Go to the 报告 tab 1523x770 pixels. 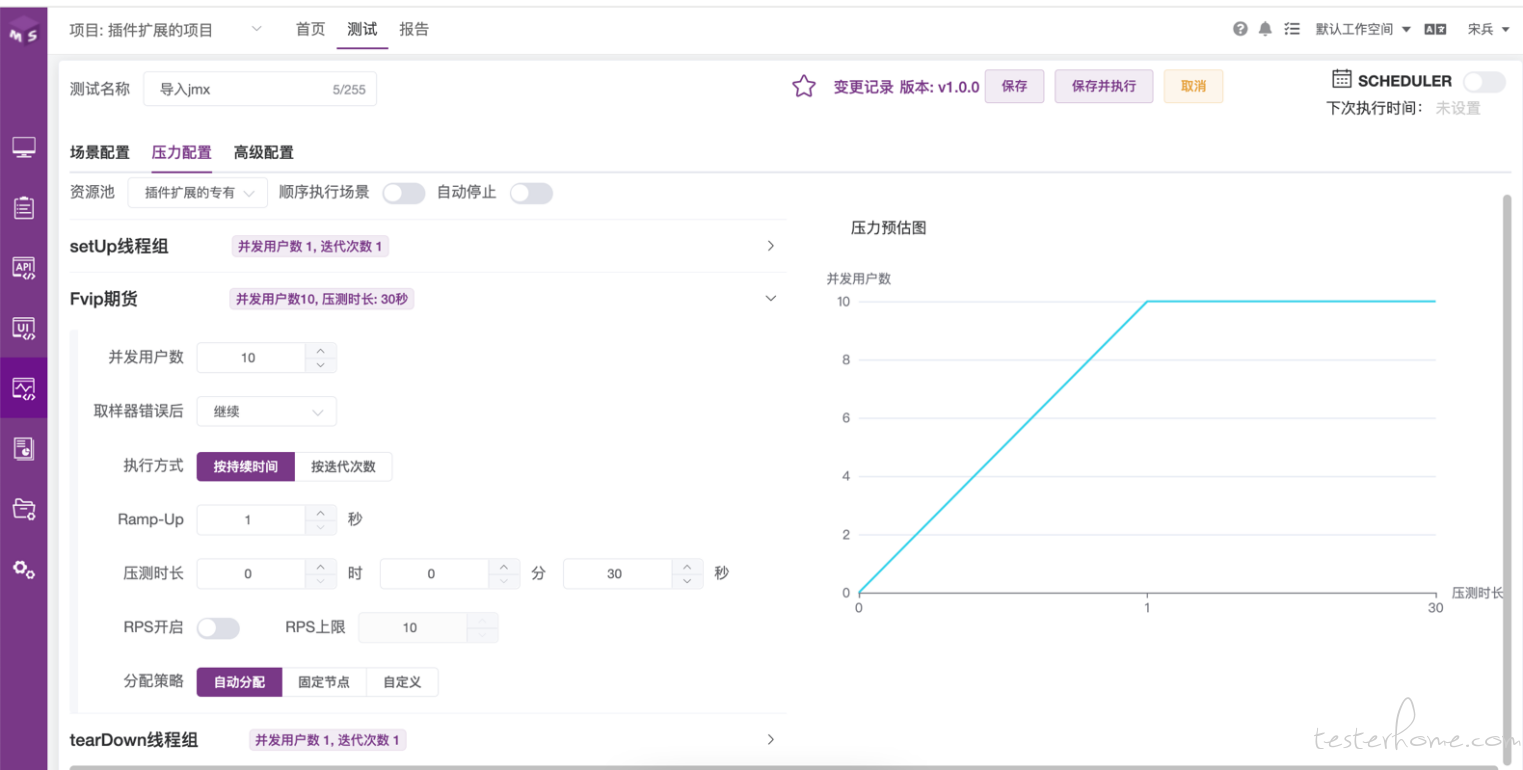coord(414,29)
